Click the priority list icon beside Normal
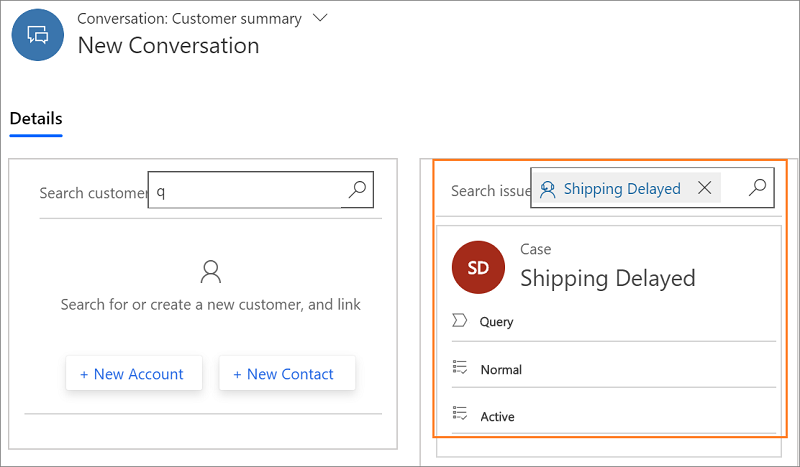This screenshot has height=467, width=800. click(x=460, y=368)
